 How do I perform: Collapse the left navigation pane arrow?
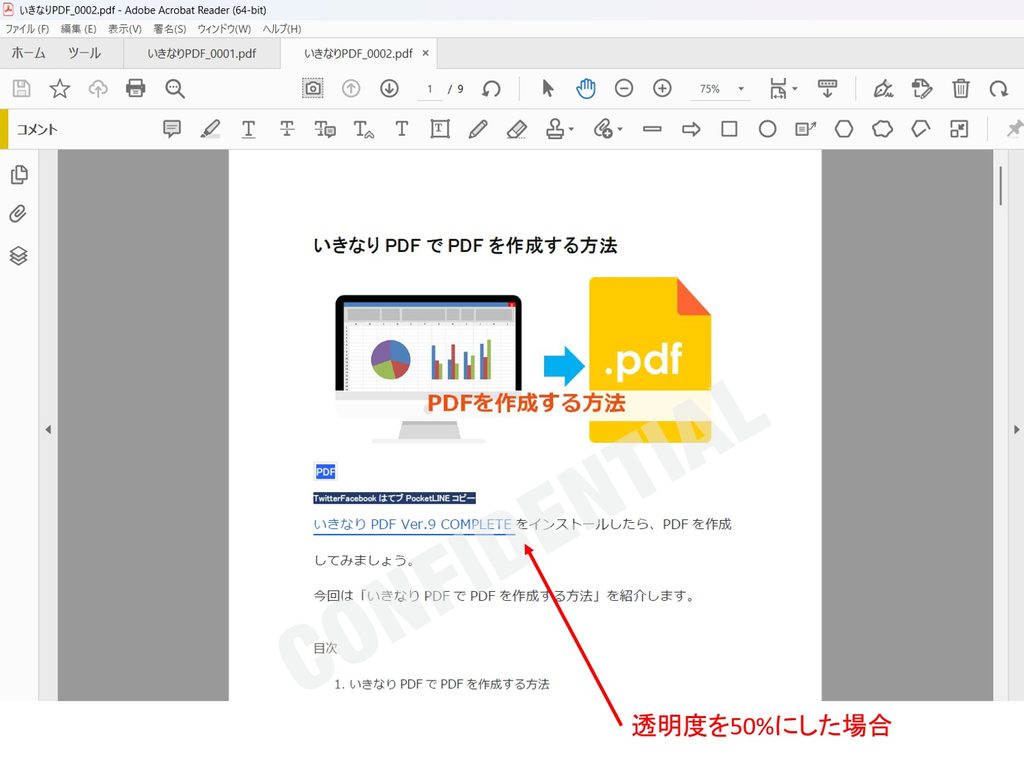coord(48,429)
